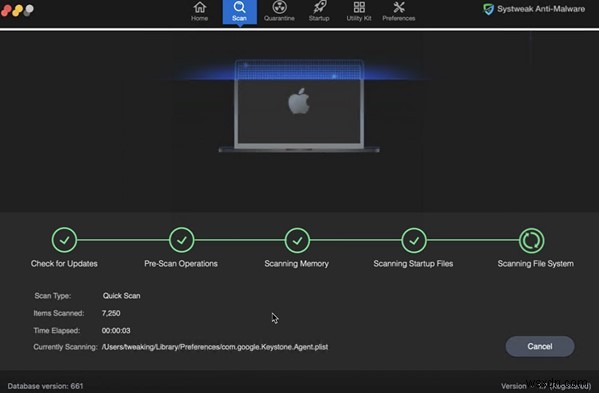Click the Scanning Memory step label
Viewport: 599px width, 393px height.
(296, 264)
